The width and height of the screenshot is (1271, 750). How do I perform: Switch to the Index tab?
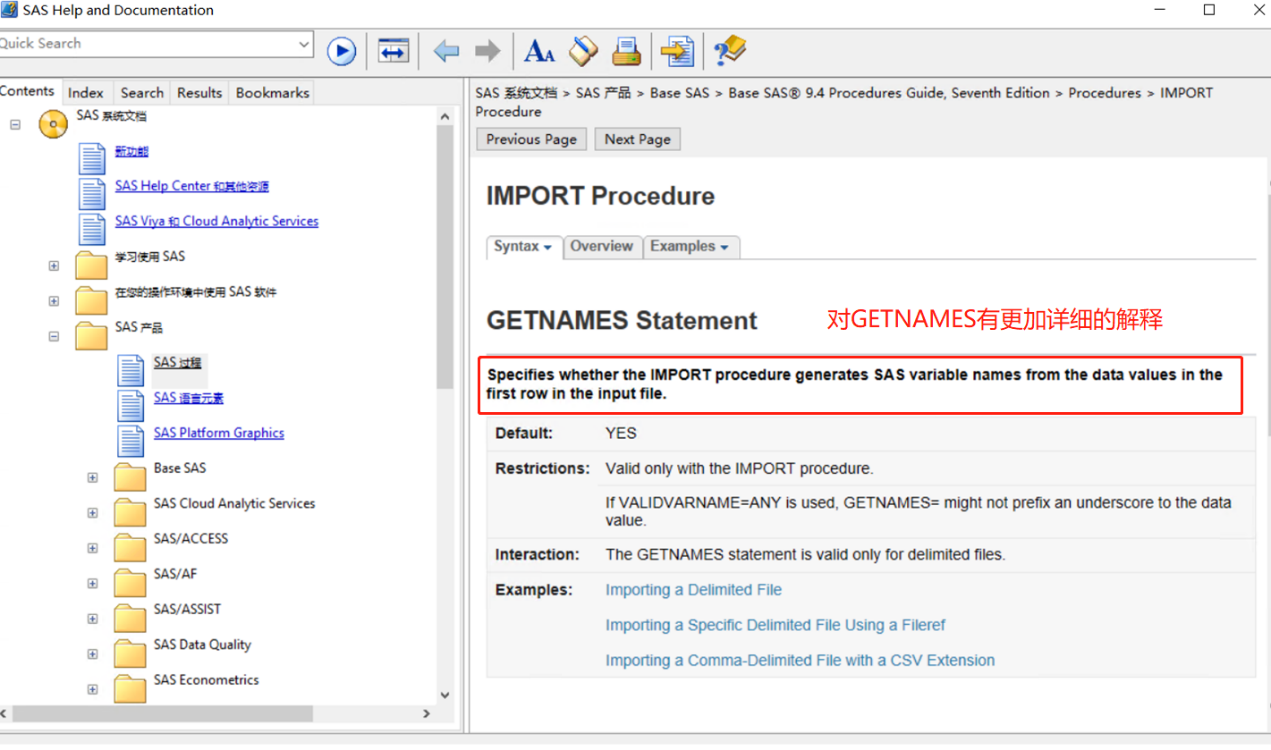point(86,92)
